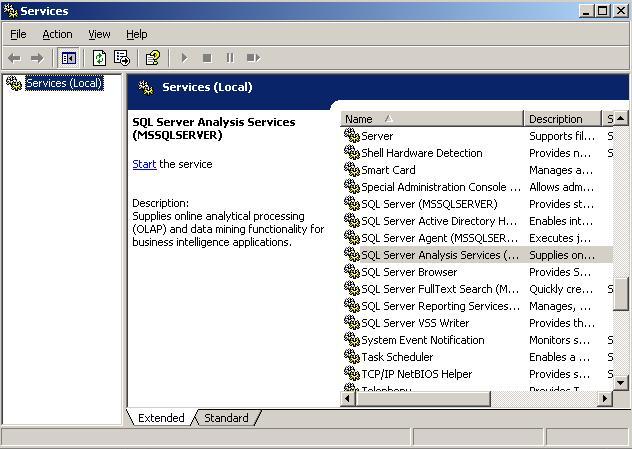
Task: Select SQL Server Reporting Services row
Action: [x=478, y=306]
